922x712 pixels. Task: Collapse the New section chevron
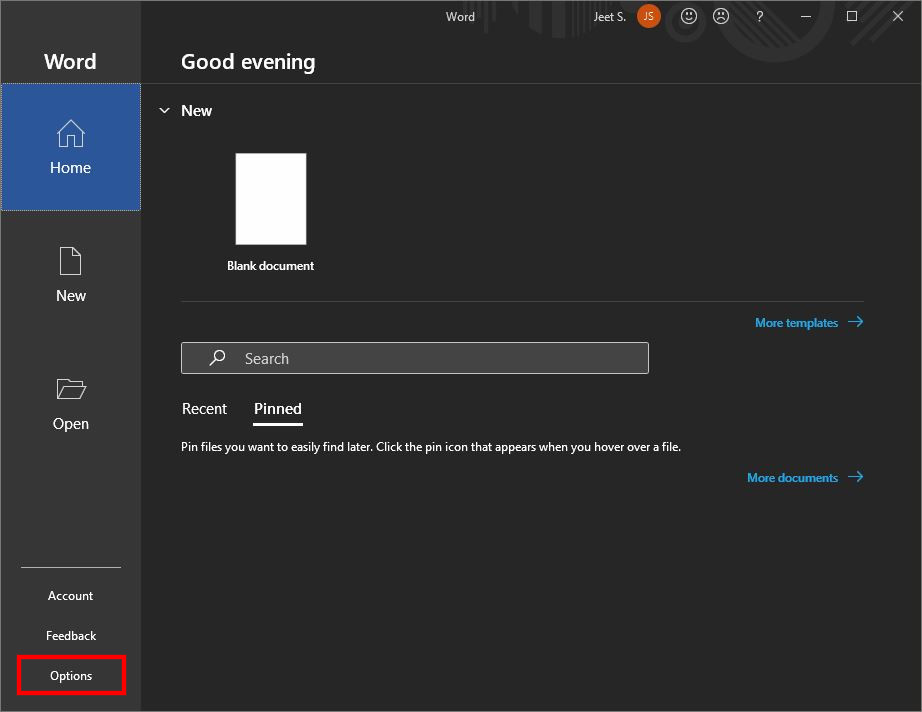click(x=164, y=110)
